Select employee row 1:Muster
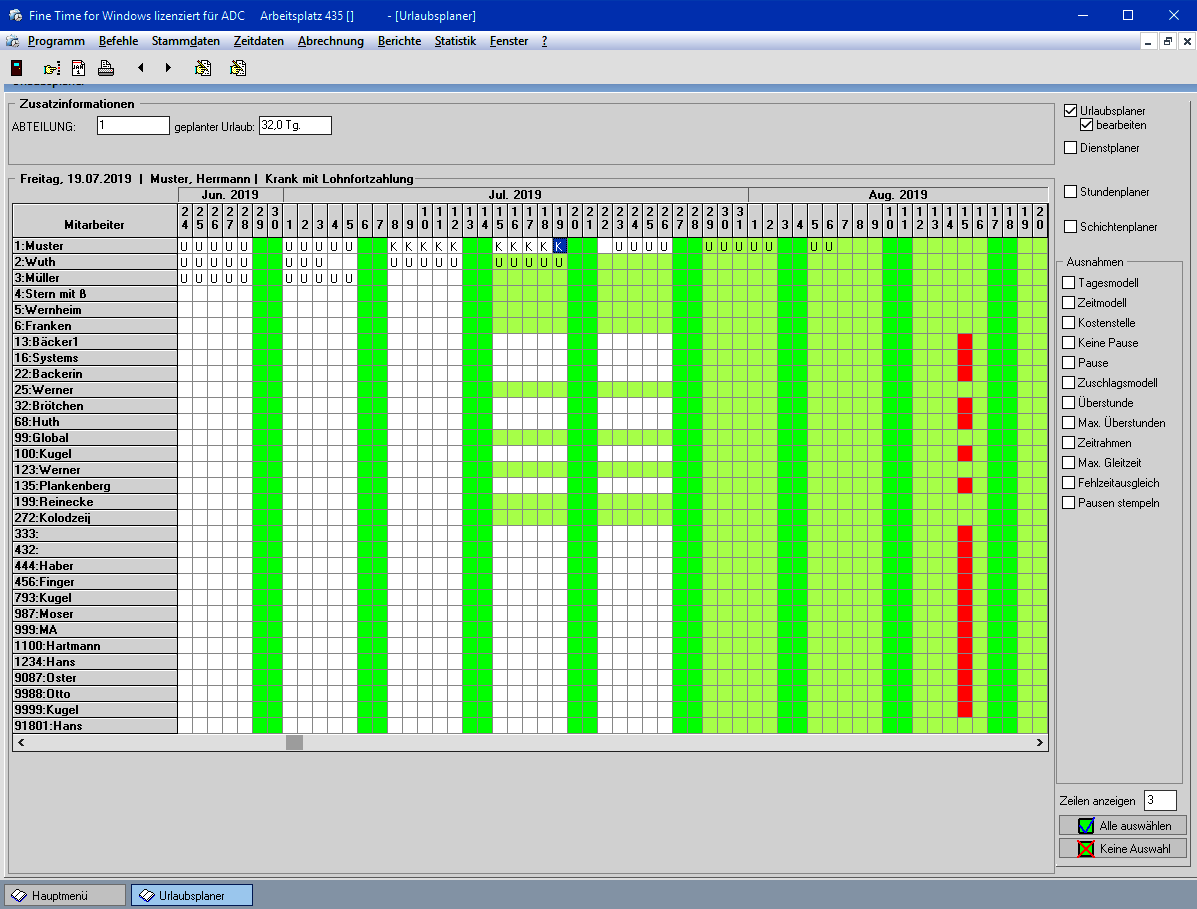Screen dimensions: 1197x909 [95, 246]
